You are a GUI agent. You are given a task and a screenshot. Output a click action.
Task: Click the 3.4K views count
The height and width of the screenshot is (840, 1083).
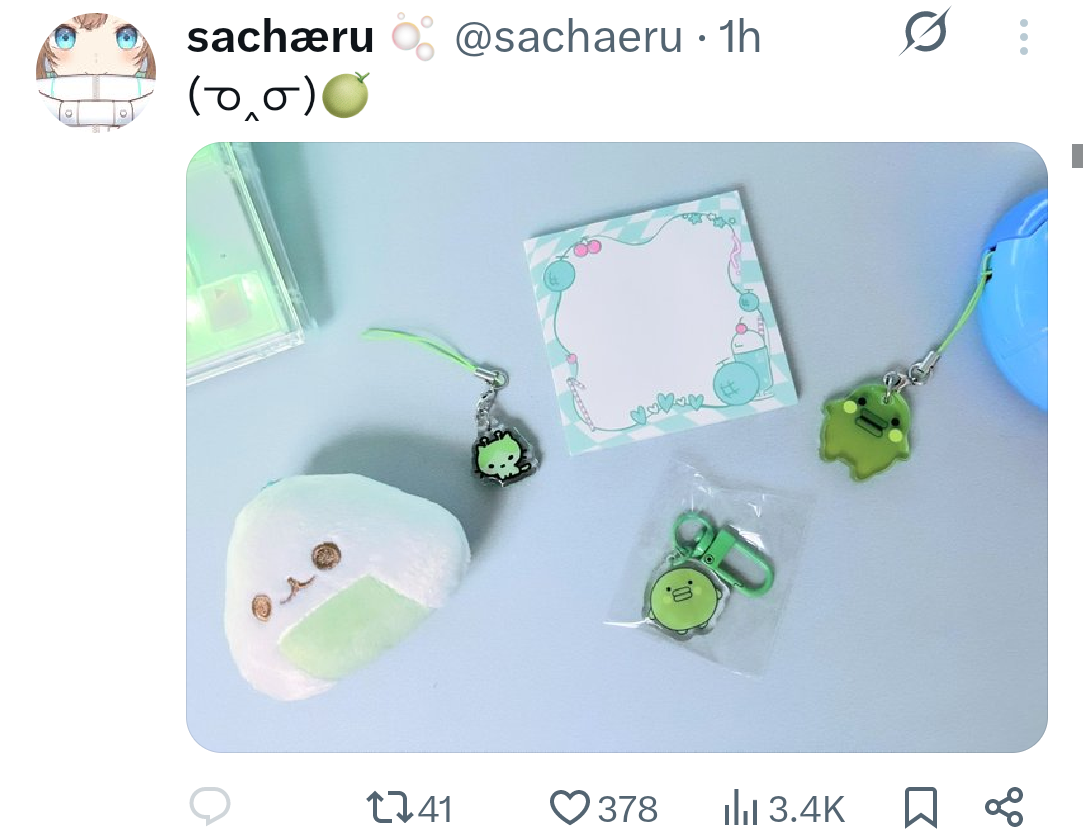pos(807,809)
